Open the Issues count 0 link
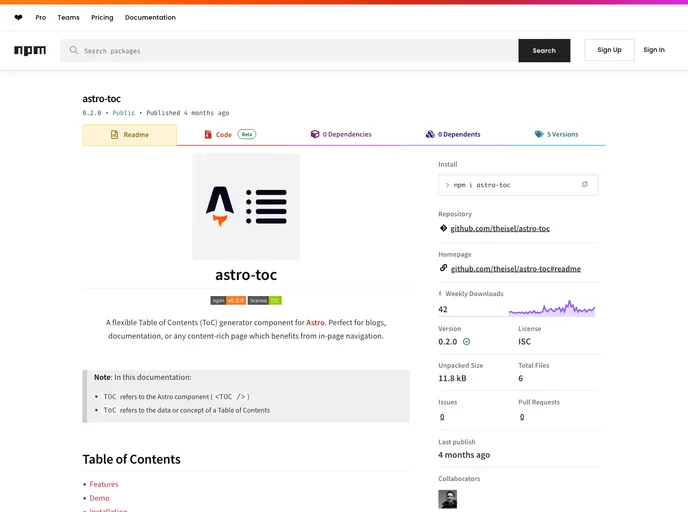Viewport: 688px width, 512px height. [442, 417]
